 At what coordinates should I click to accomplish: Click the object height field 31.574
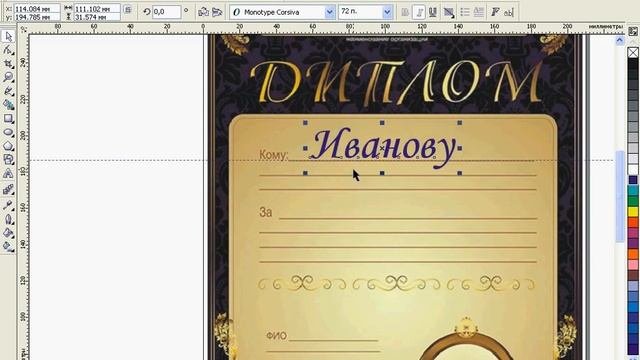click(x=97, y=17)
